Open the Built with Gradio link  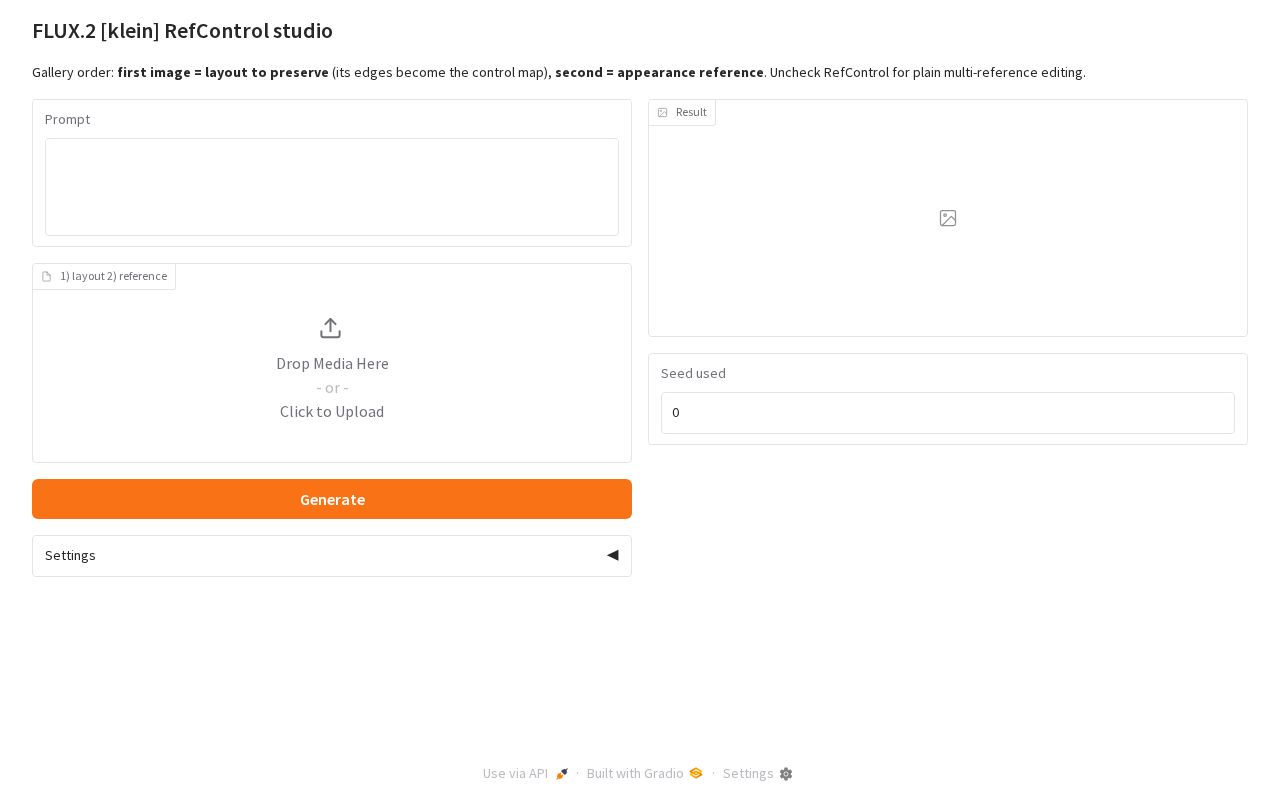pyautogui.click(x=645, y=773)
